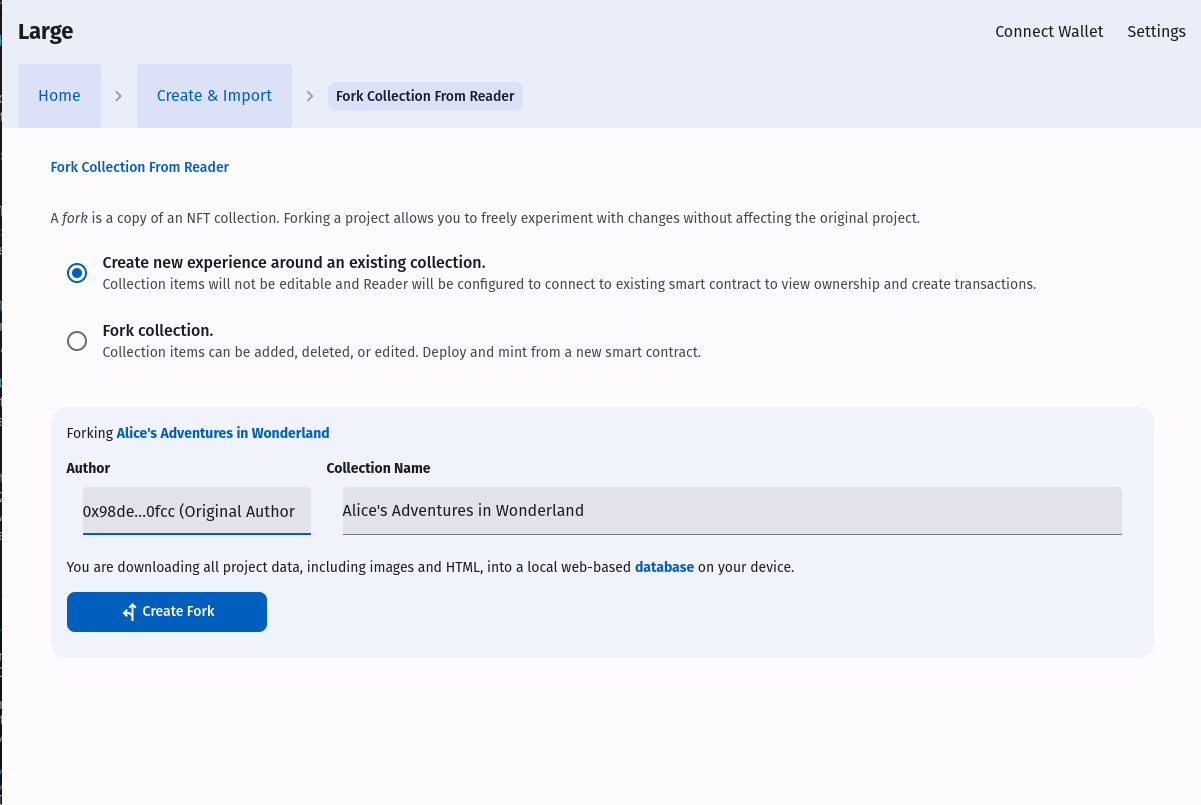Open Connect Wallet
Screen dimensions: 1201x805
coord(1049,32)
